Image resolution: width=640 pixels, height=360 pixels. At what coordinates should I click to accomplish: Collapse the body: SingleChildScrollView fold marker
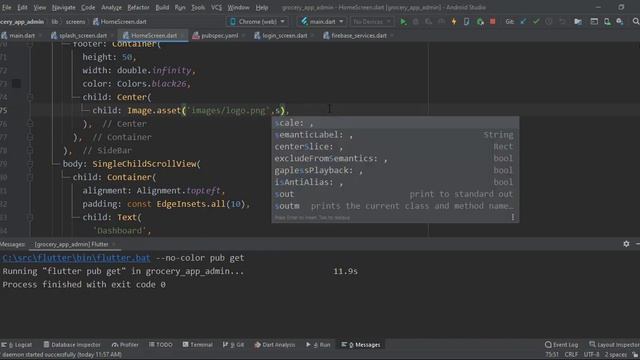click(x=30, y=164)
